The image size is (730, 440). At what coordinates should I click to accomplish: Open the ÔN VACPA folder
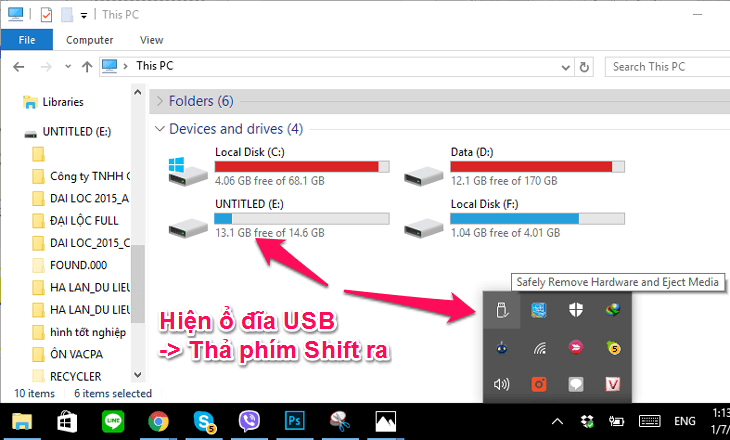pos(68,354)
